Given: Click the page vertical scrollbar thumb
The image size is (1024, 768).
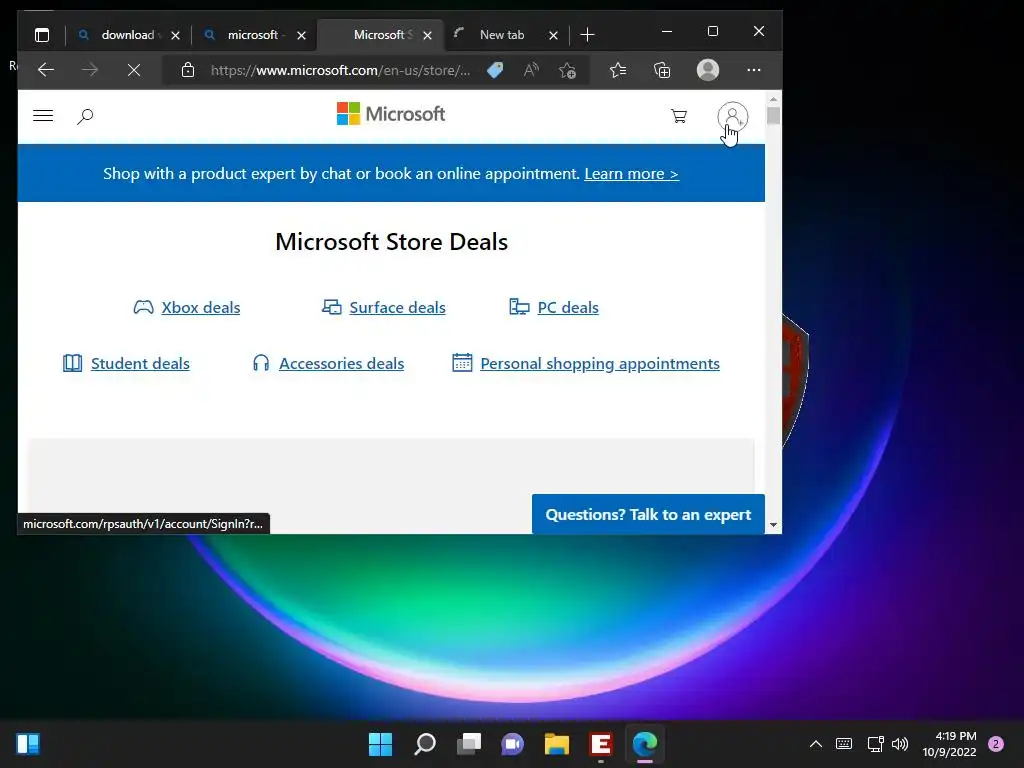Looking at the screenshot, I should tap(773, 116).
